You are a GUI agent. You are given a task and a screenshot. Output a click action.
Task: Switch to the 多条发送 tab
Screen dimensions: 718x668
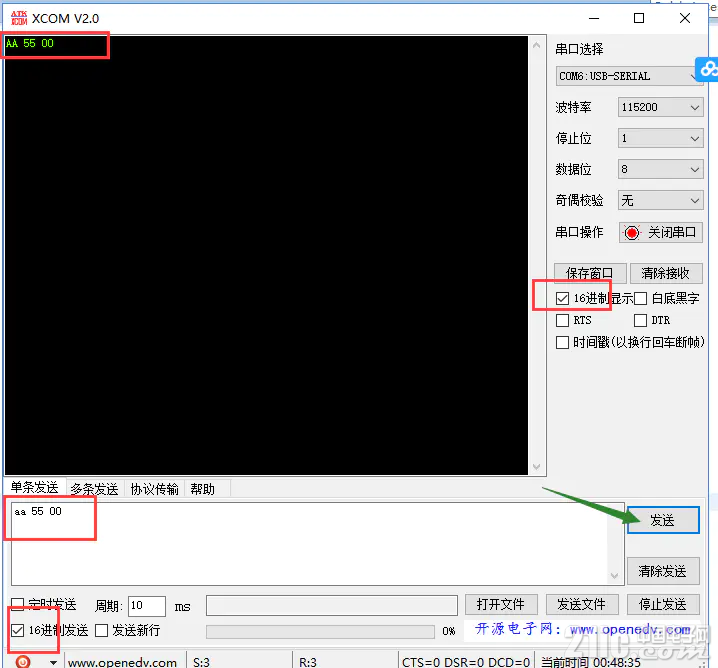point(94,489)
